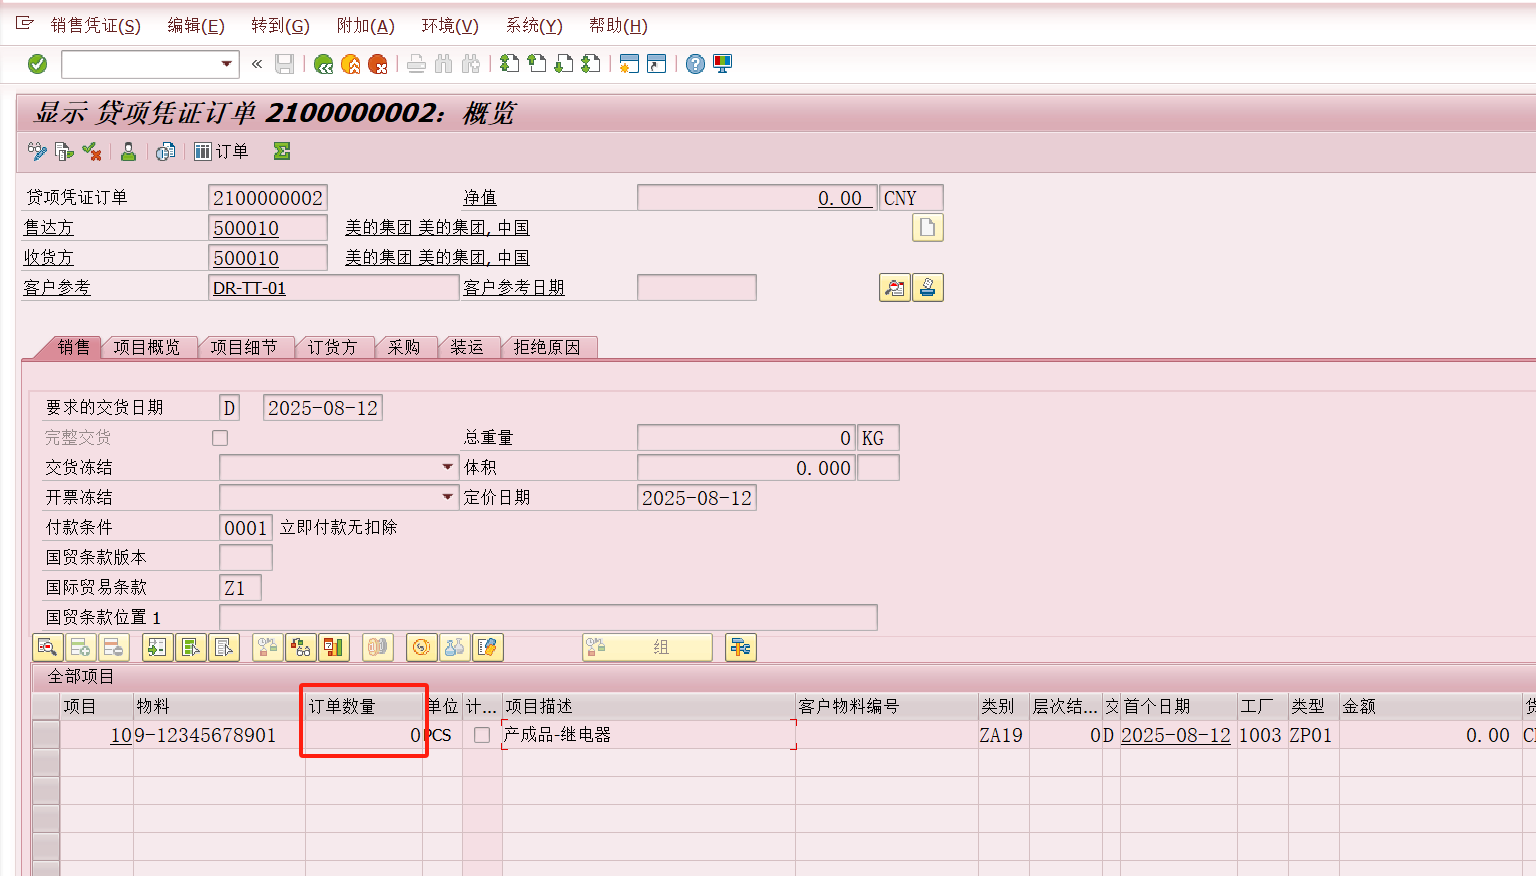Click the 客户参考 field containing DR-TT-01
Screen dimensions: 1536x876
click(x=334, y=288)
